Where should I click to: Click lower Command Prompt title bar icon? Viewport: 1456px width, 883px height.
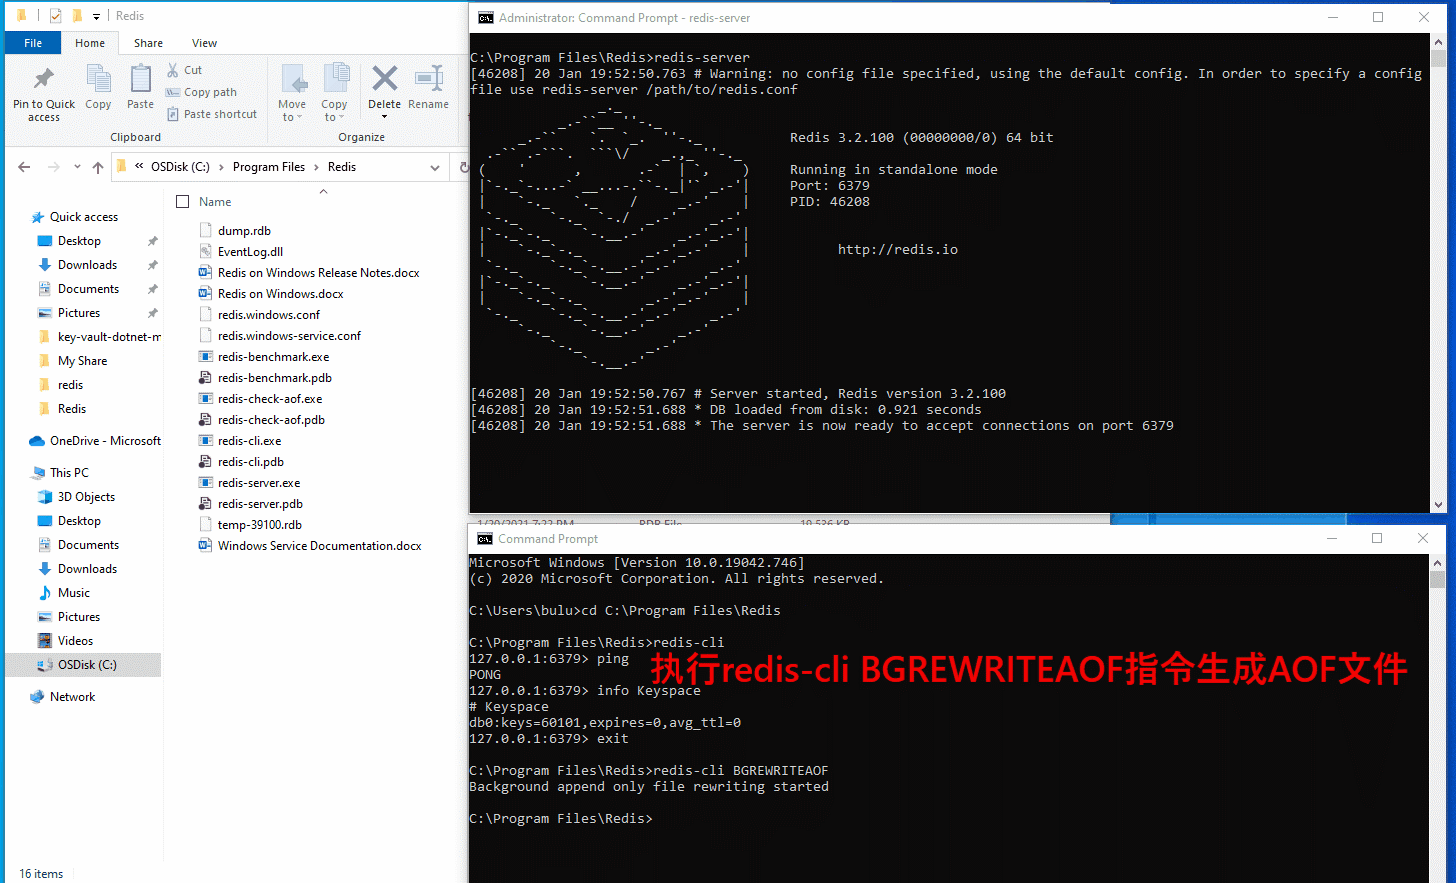485,539
